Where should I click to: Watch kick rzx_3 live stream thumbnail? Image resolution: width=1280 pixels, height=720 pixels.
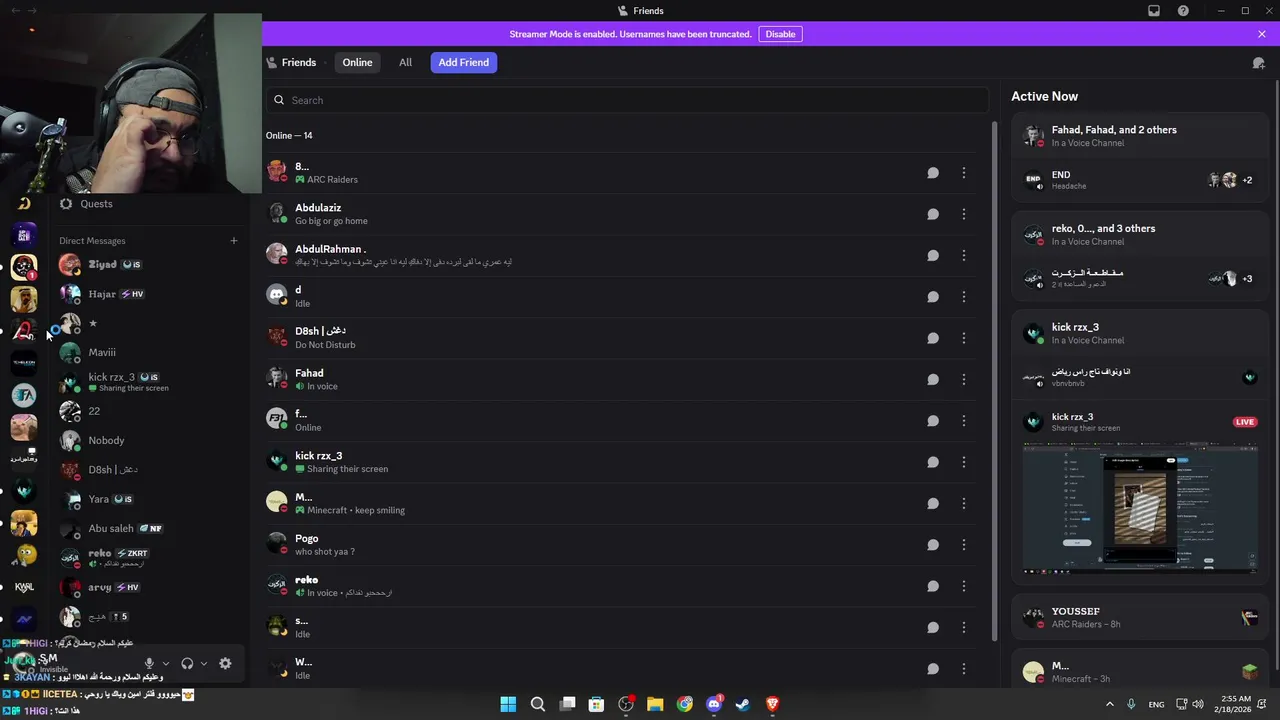pyautogui.click(x=1140, y=509)
